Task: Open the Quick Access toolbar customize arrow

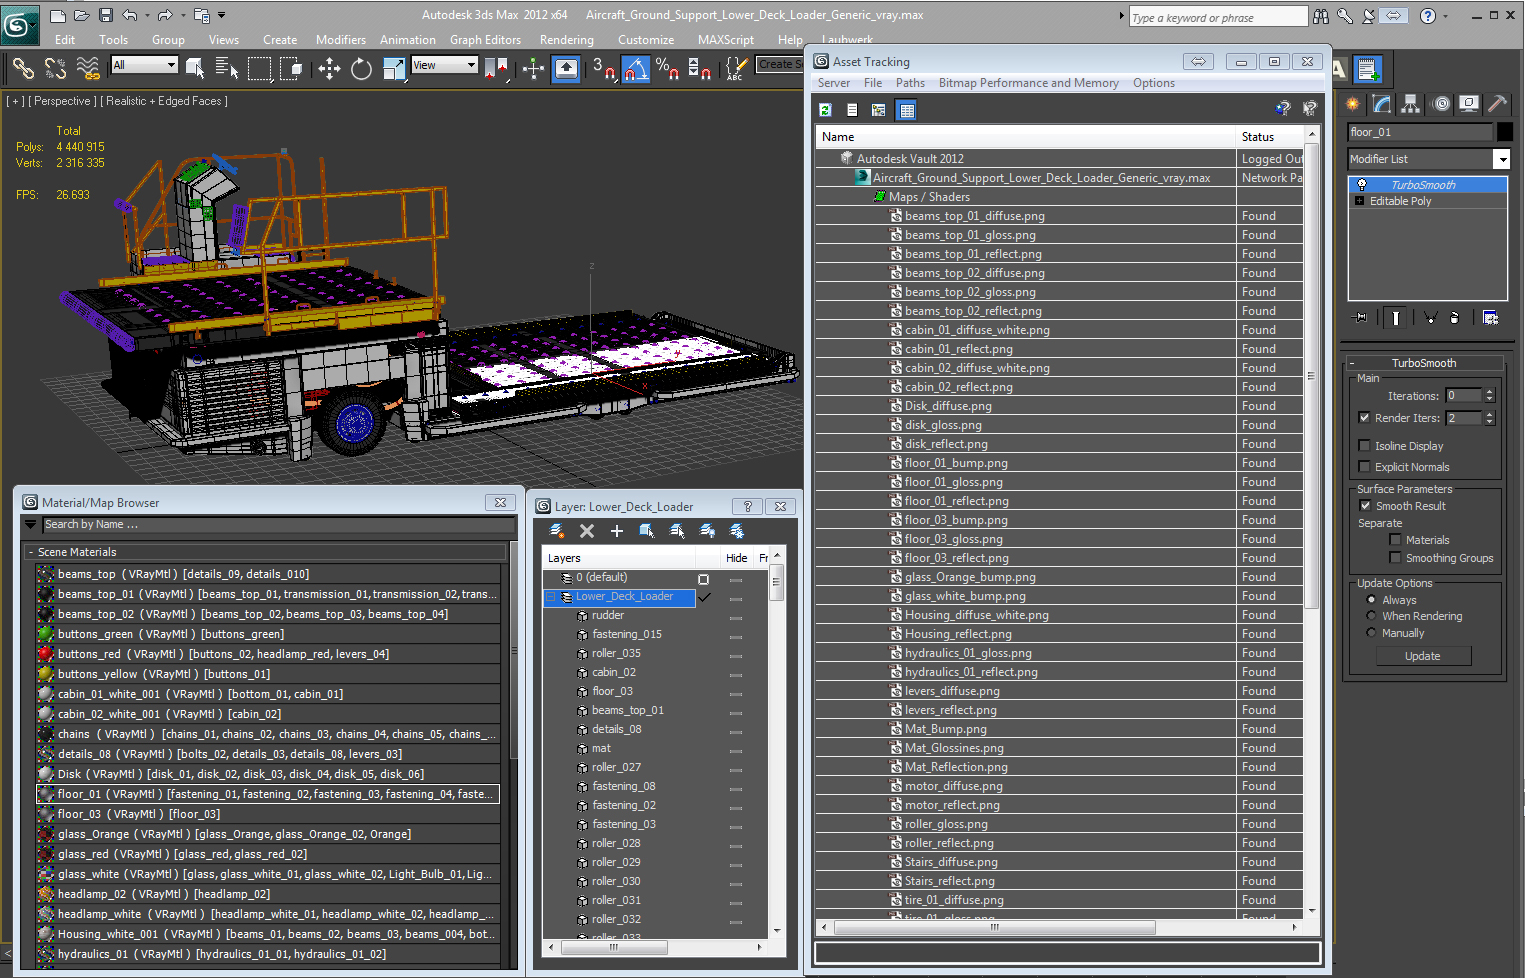Action: [222, 15]
